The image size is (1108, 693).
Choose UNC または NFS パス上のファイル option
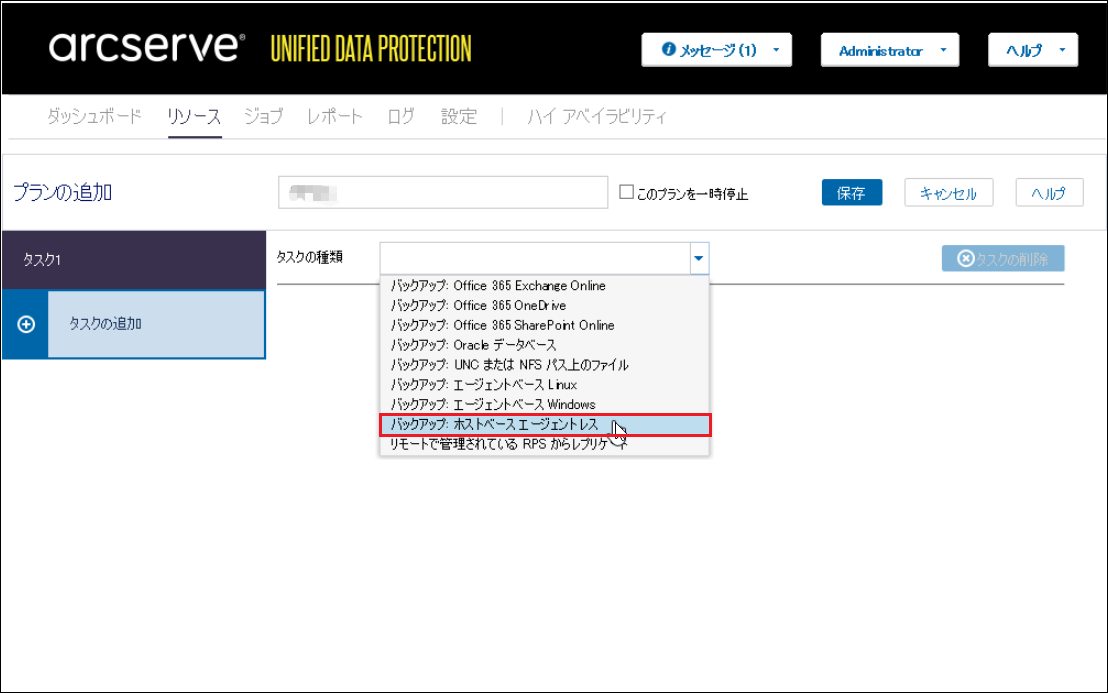click(x=544, y=365)
